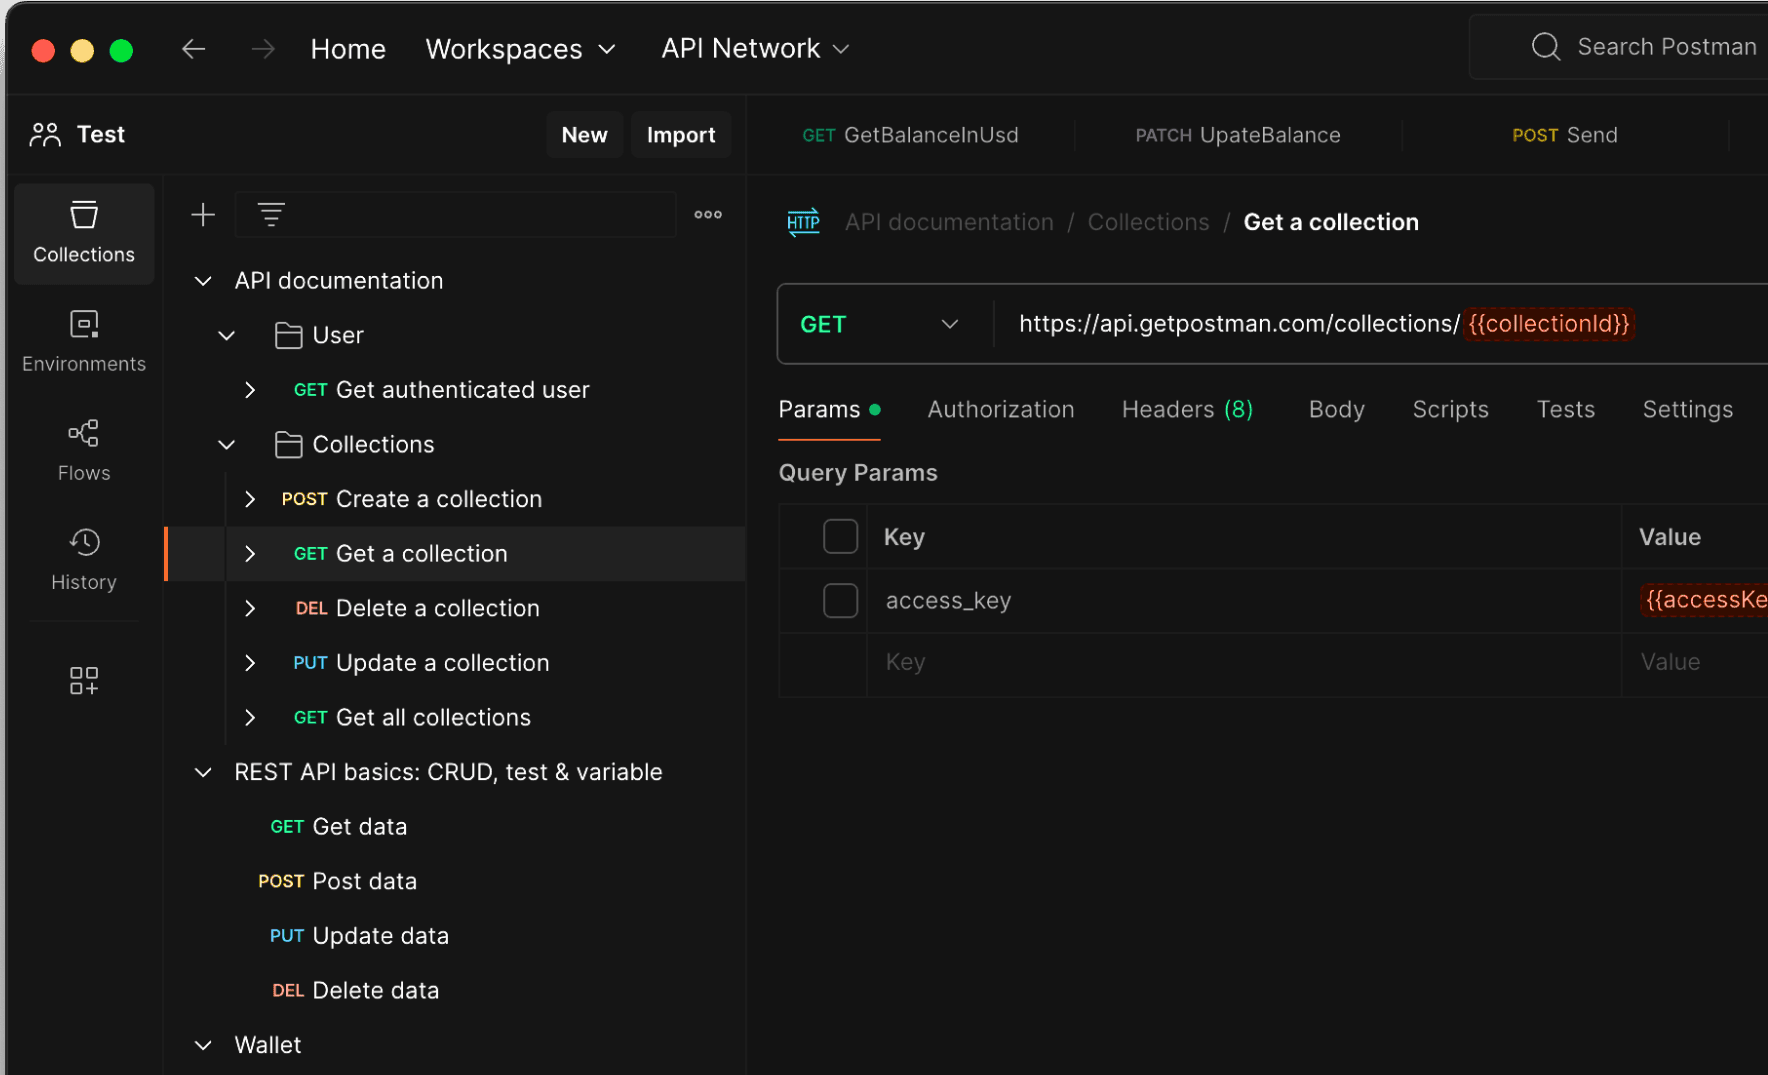Image resolution: width=1768 pixels, height=1075 pixels.
Task: Open the Flows sidebar panel
Action: click(x=84, y=451)
